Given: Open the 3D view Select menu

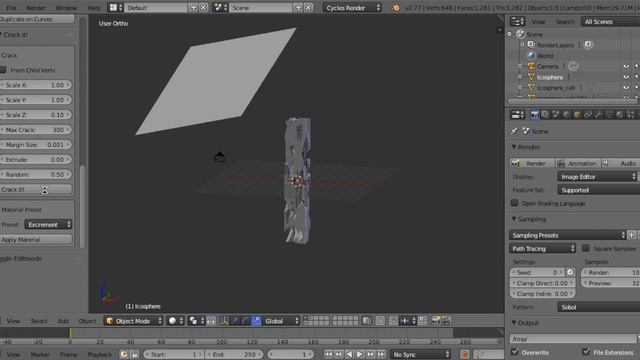Looking at the screenshot, I should 39,321.
